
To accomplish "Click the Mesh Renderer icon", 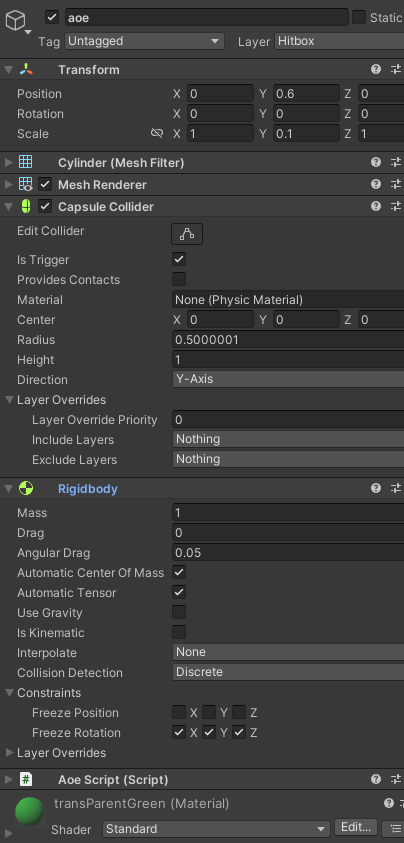I will pos(25,184).
